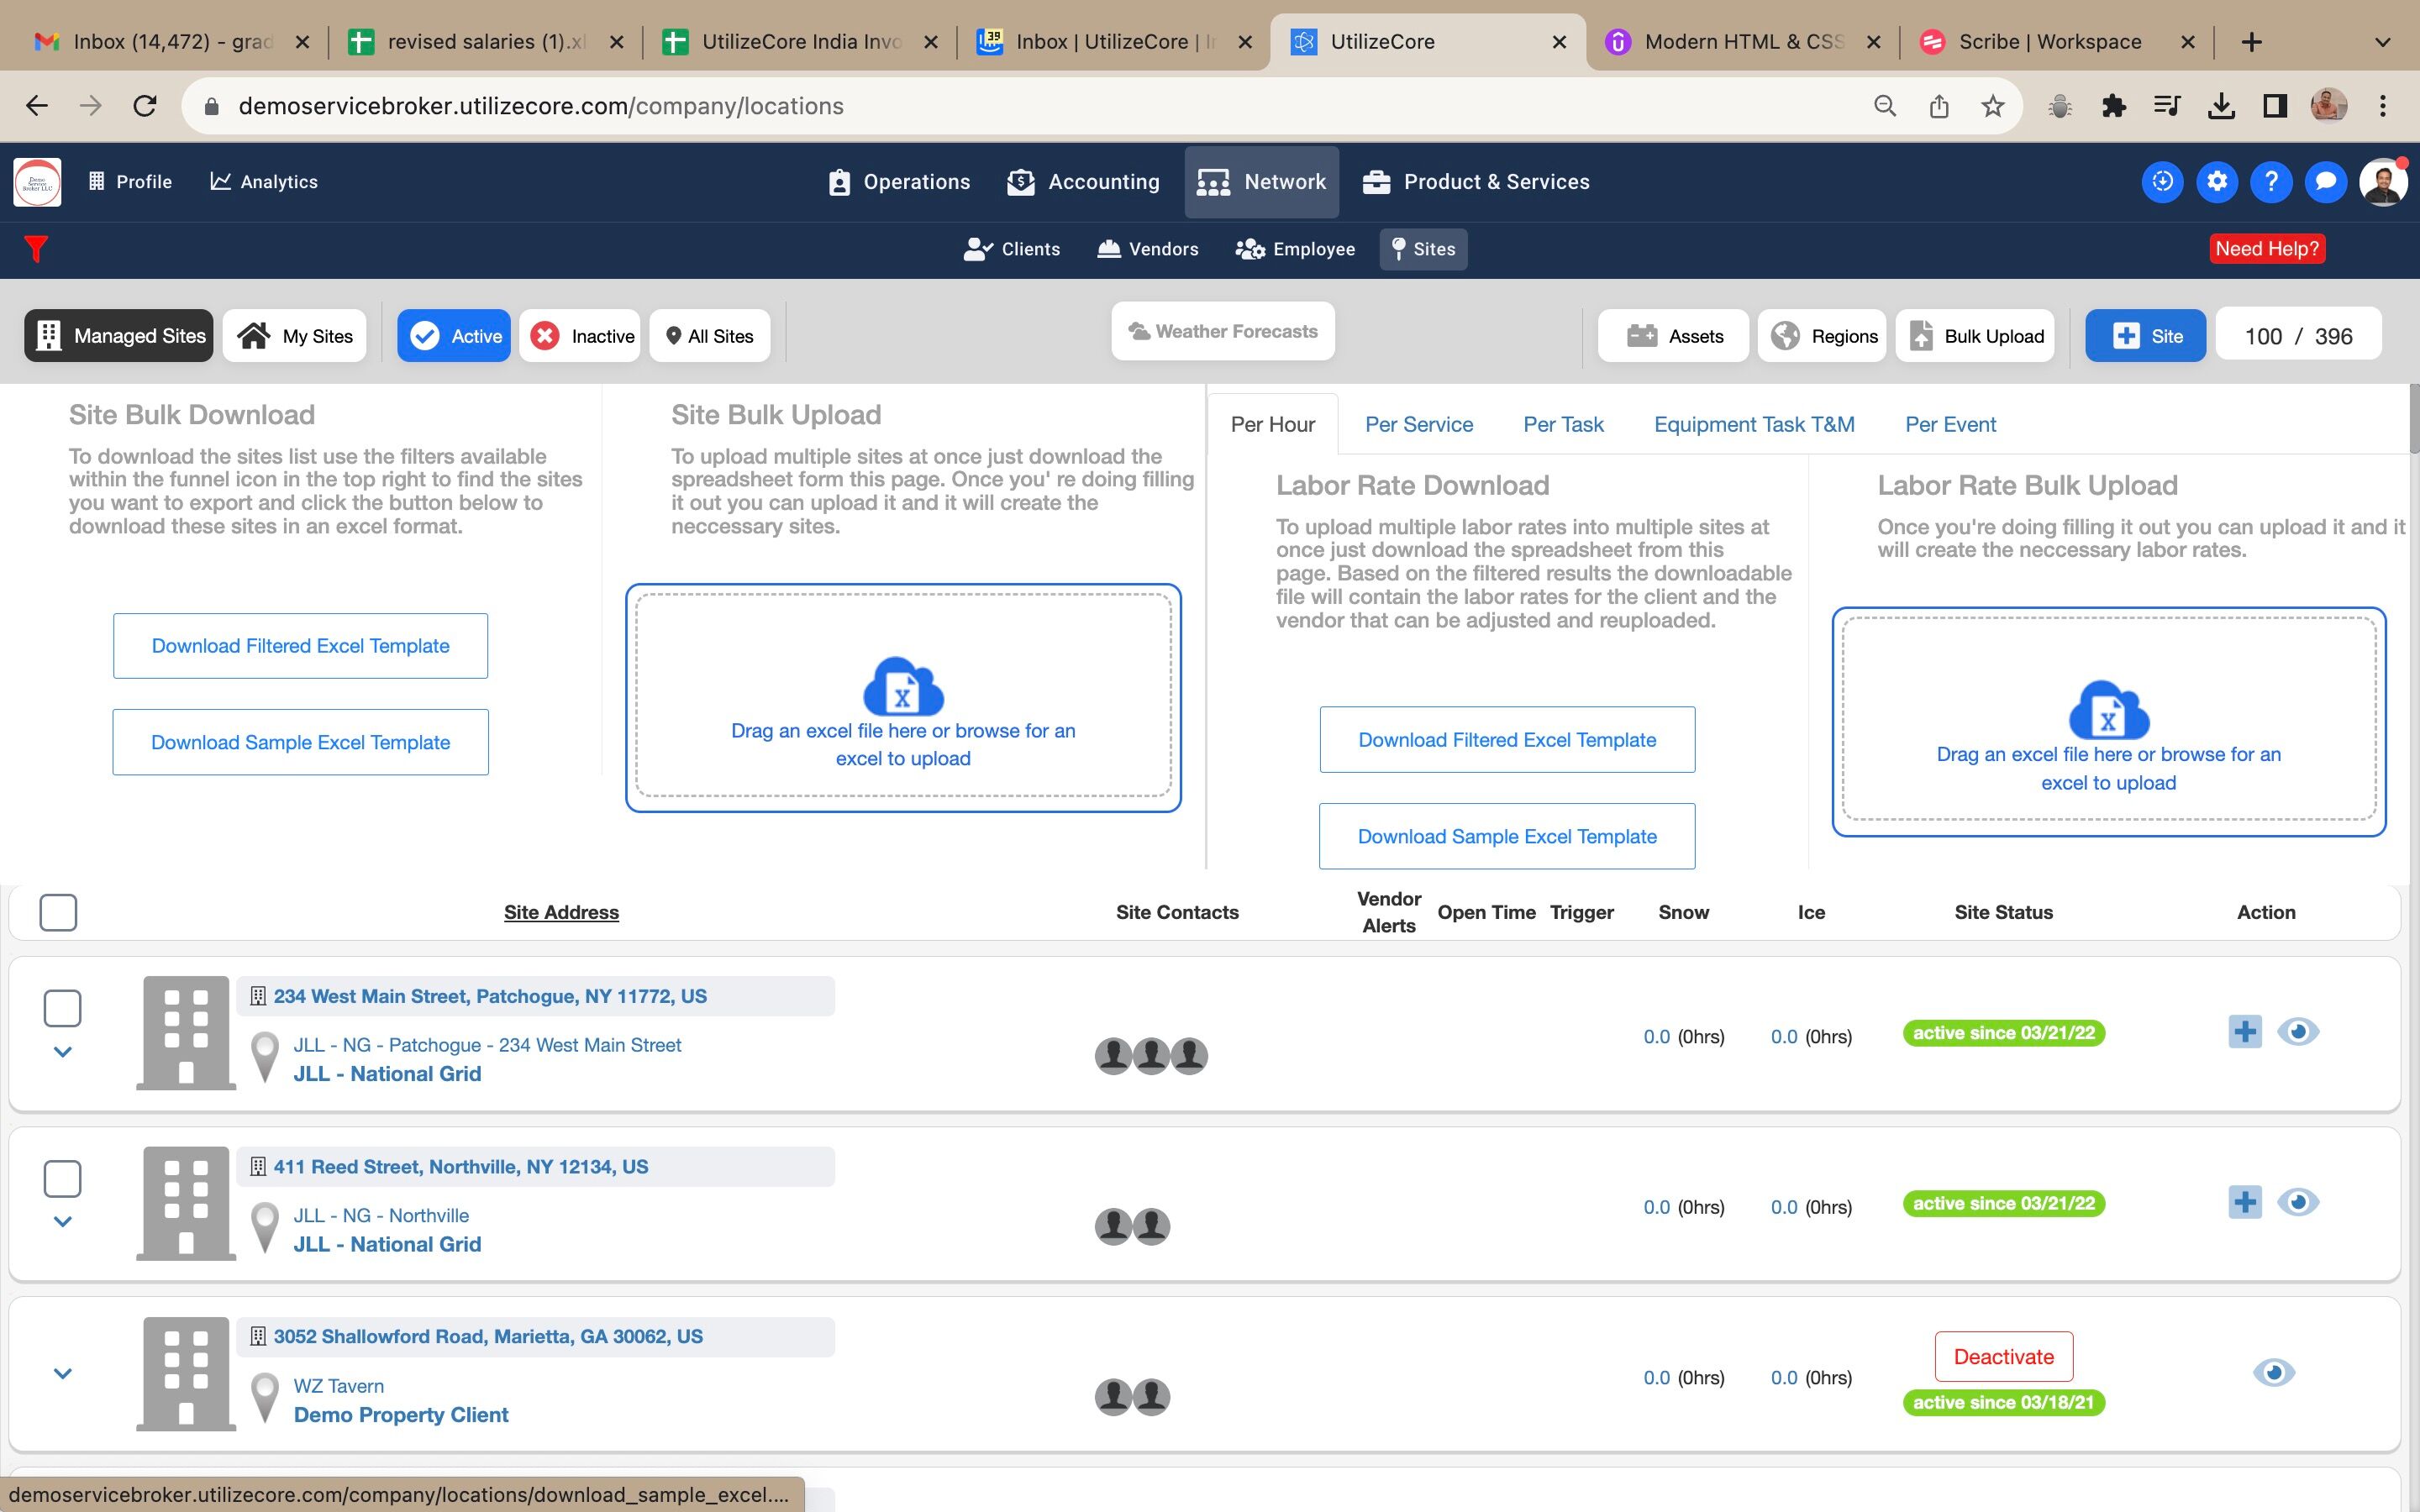
Task: Open Chrome tab list dropdown arrow
Action: tap(2382, 42)
